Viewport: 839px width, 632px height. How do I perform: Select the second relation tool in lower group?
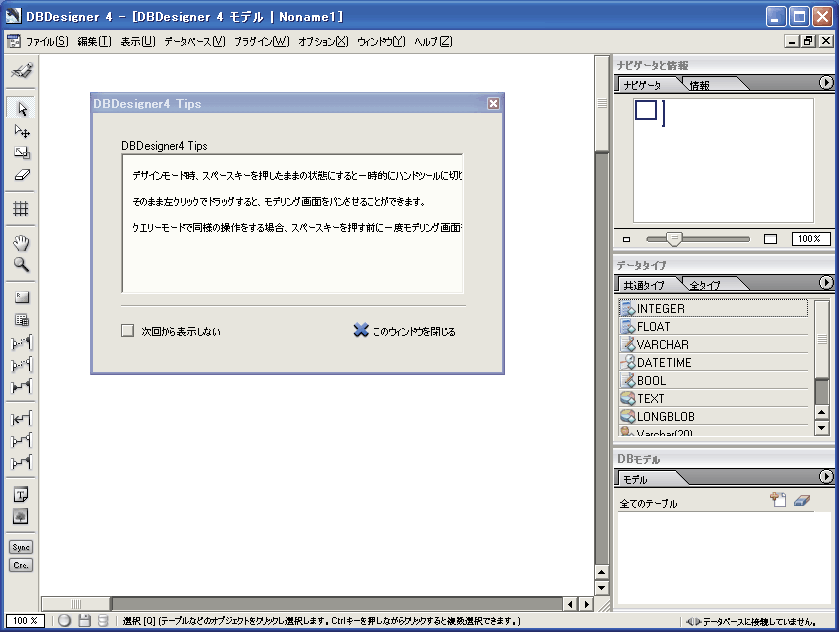pos(21,440)
